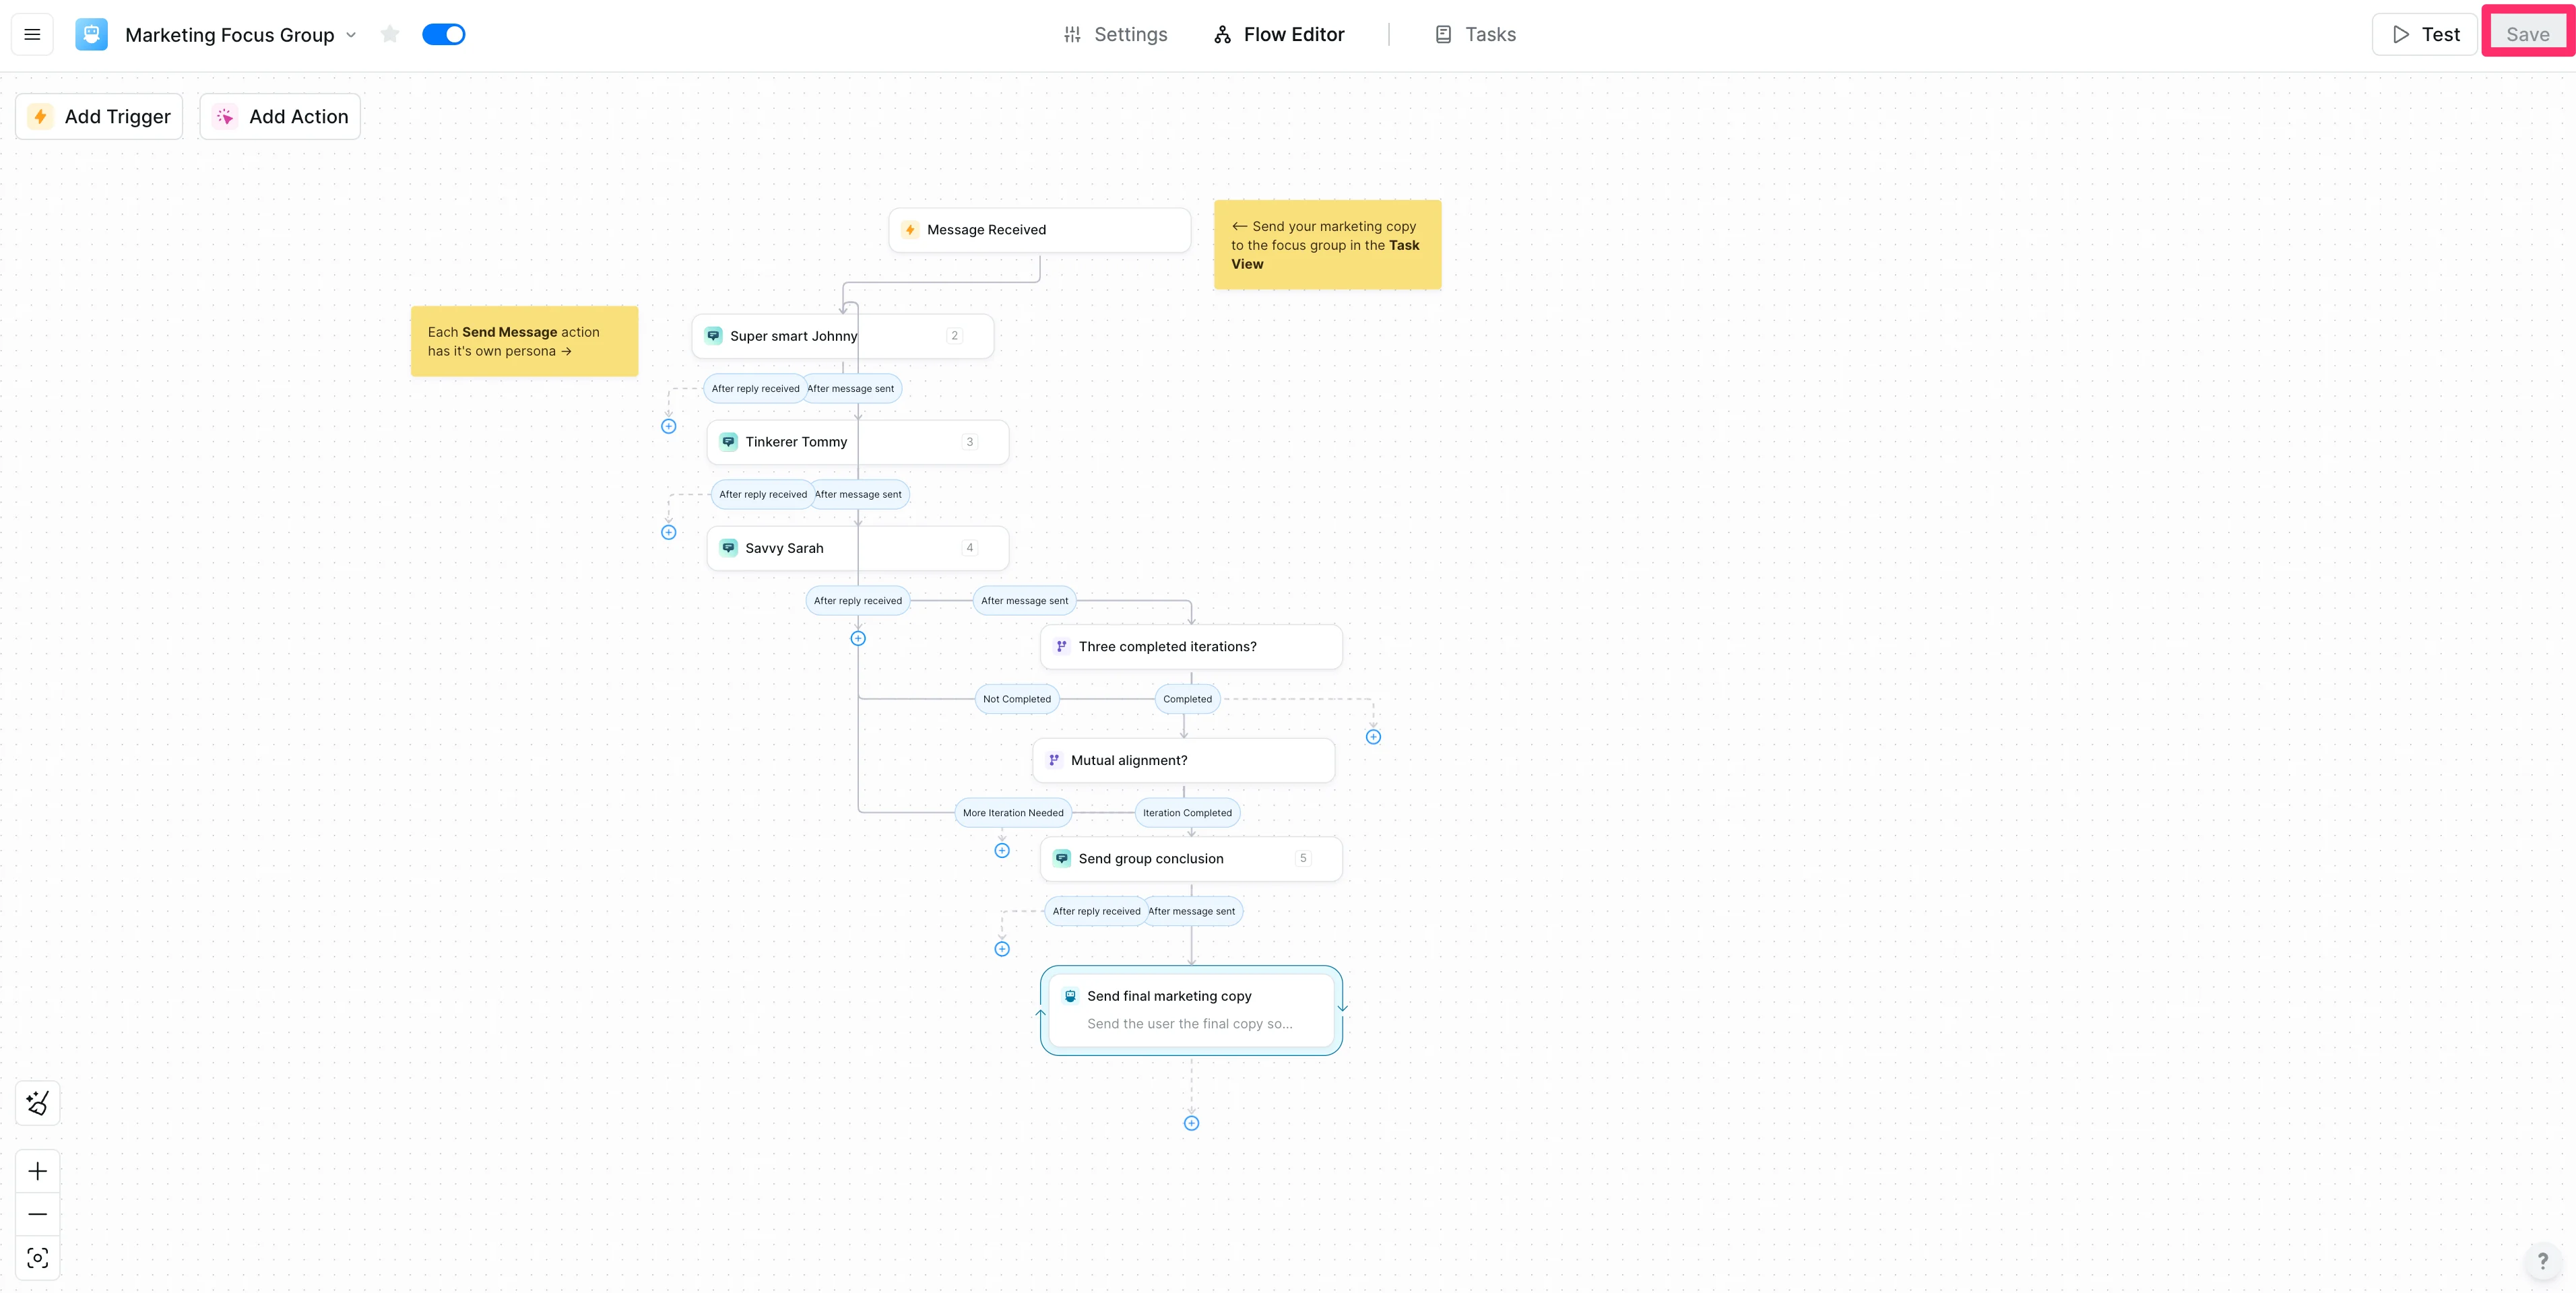Click the agent robot avatar icon
The width and height of the screenshot is (2576, 1293).
click(x=91, y=35)
